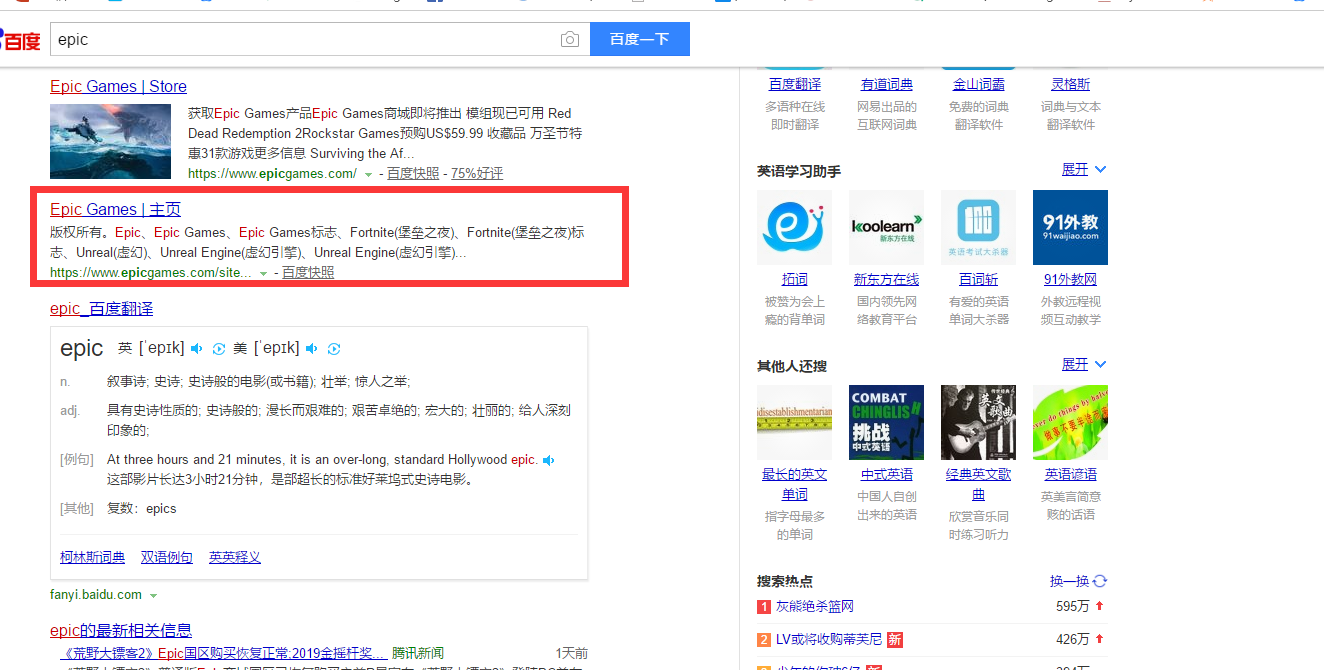Expand the 其他人还搜 section via 展开
Image resolution: width=1324 pixels, height=670 pixels.
[x=1084, y=365]
